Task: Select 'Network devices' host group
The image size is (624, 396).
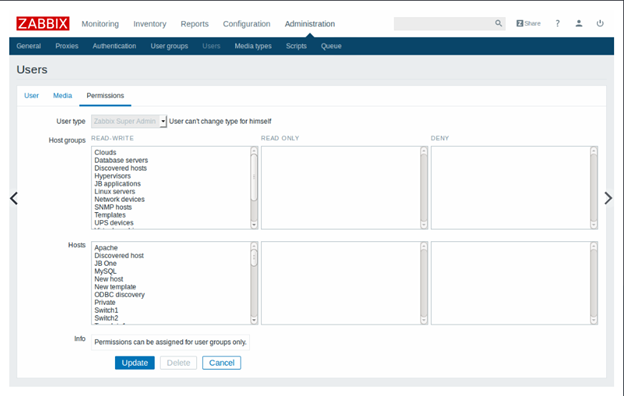Action: pyautogui.click(x=119, y=199)
